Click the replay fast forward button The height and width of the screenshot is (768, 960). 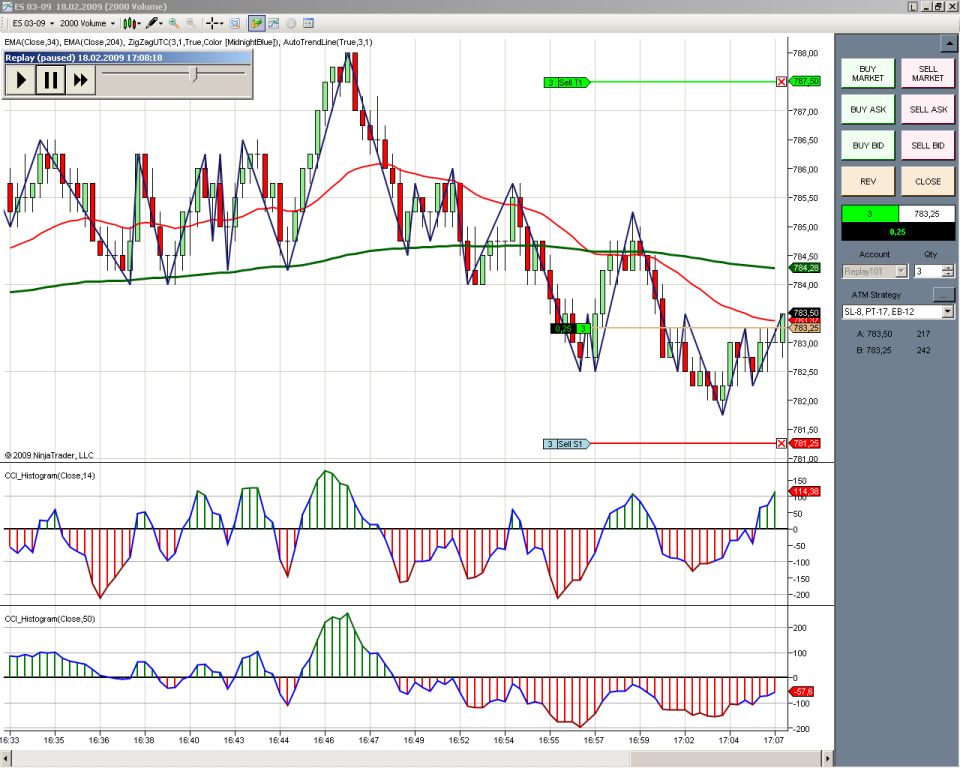[x=81, y=81]
